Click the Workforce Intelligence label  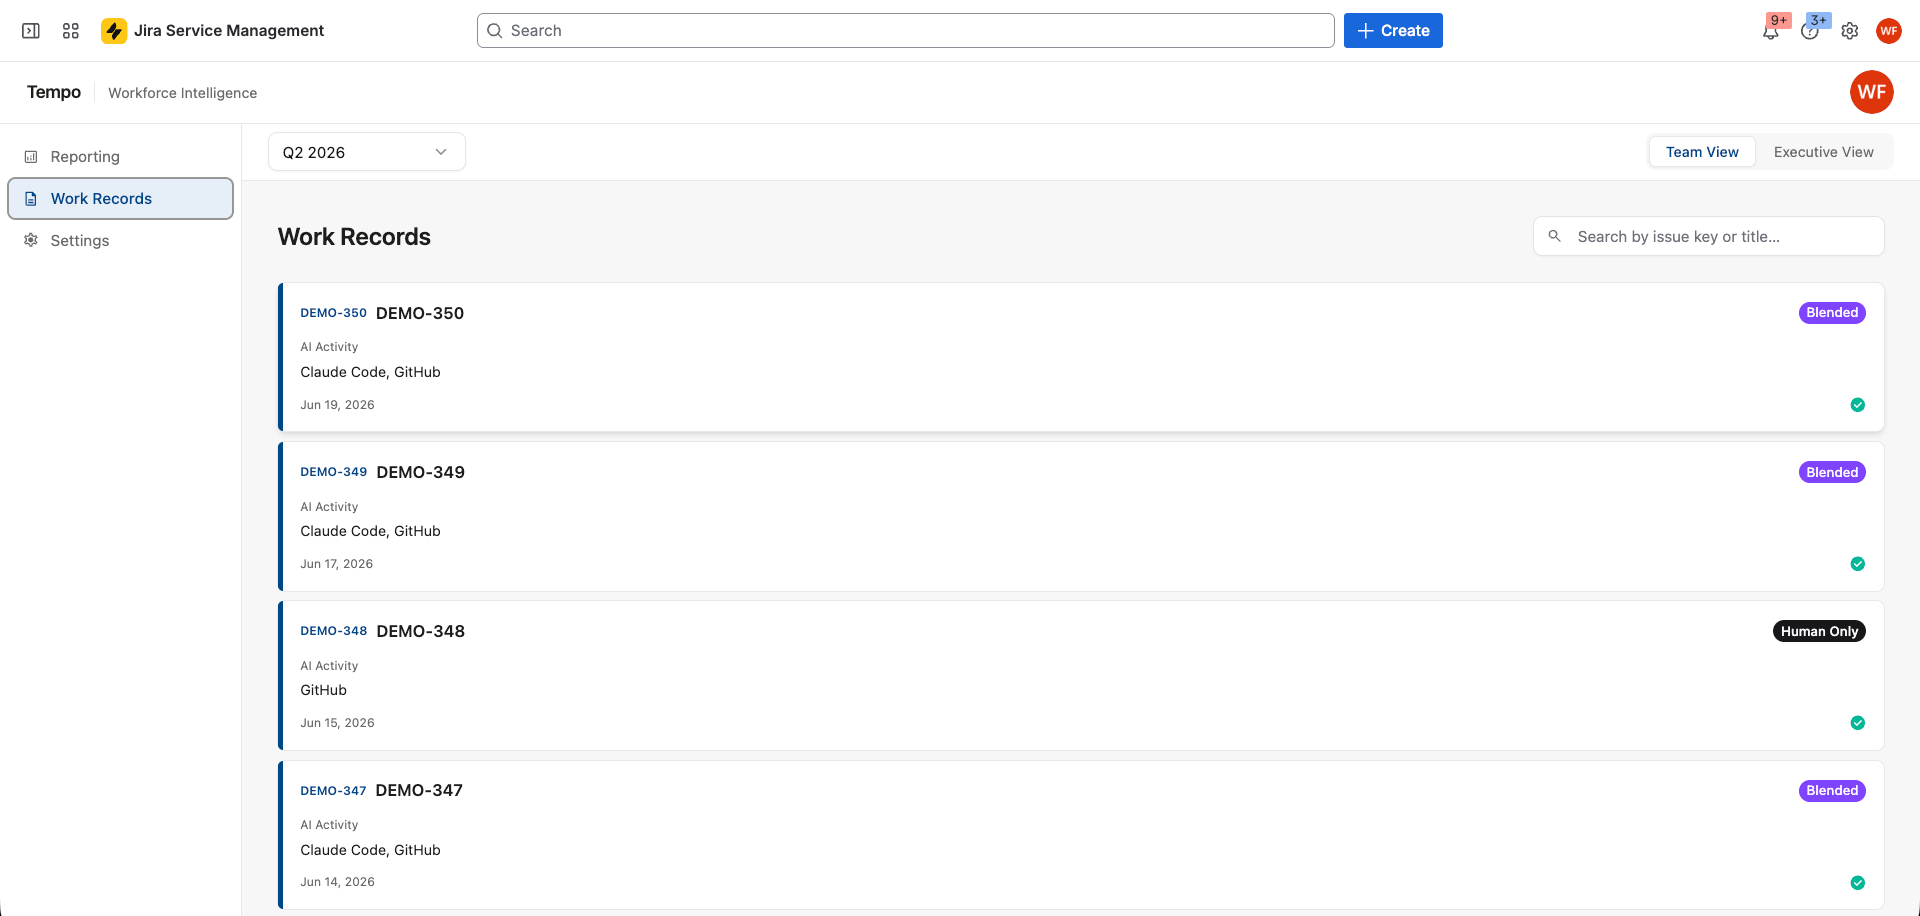pyautogui.click(x=183, y=93)
